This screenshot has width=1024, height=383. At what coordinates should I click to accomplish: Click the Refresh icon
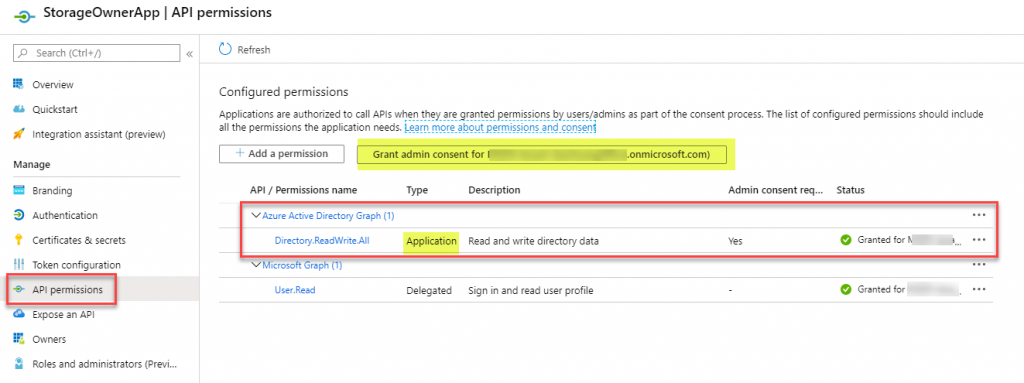(x=225, y=49)
